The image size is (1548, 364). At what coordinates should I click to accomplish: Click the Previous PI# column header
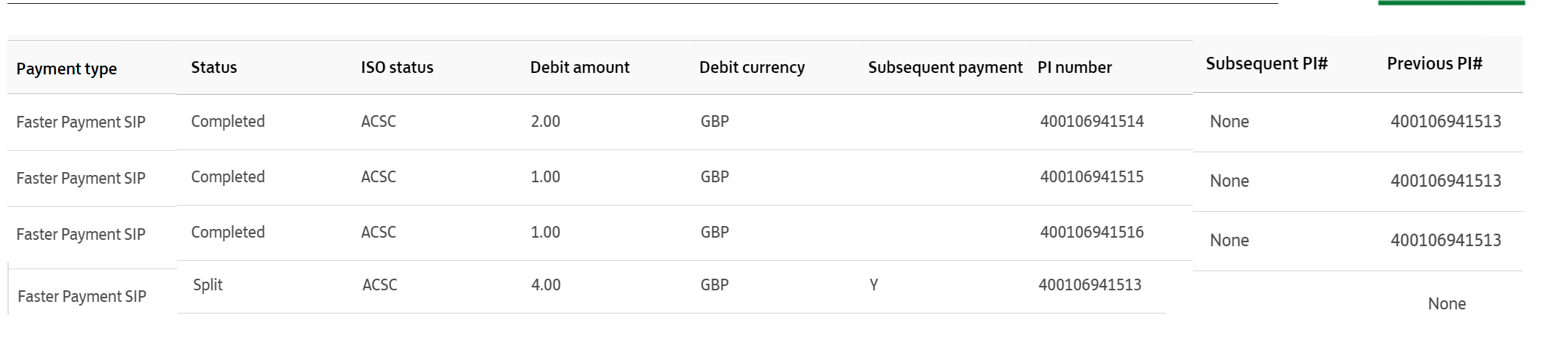[x=1434, y=63]
